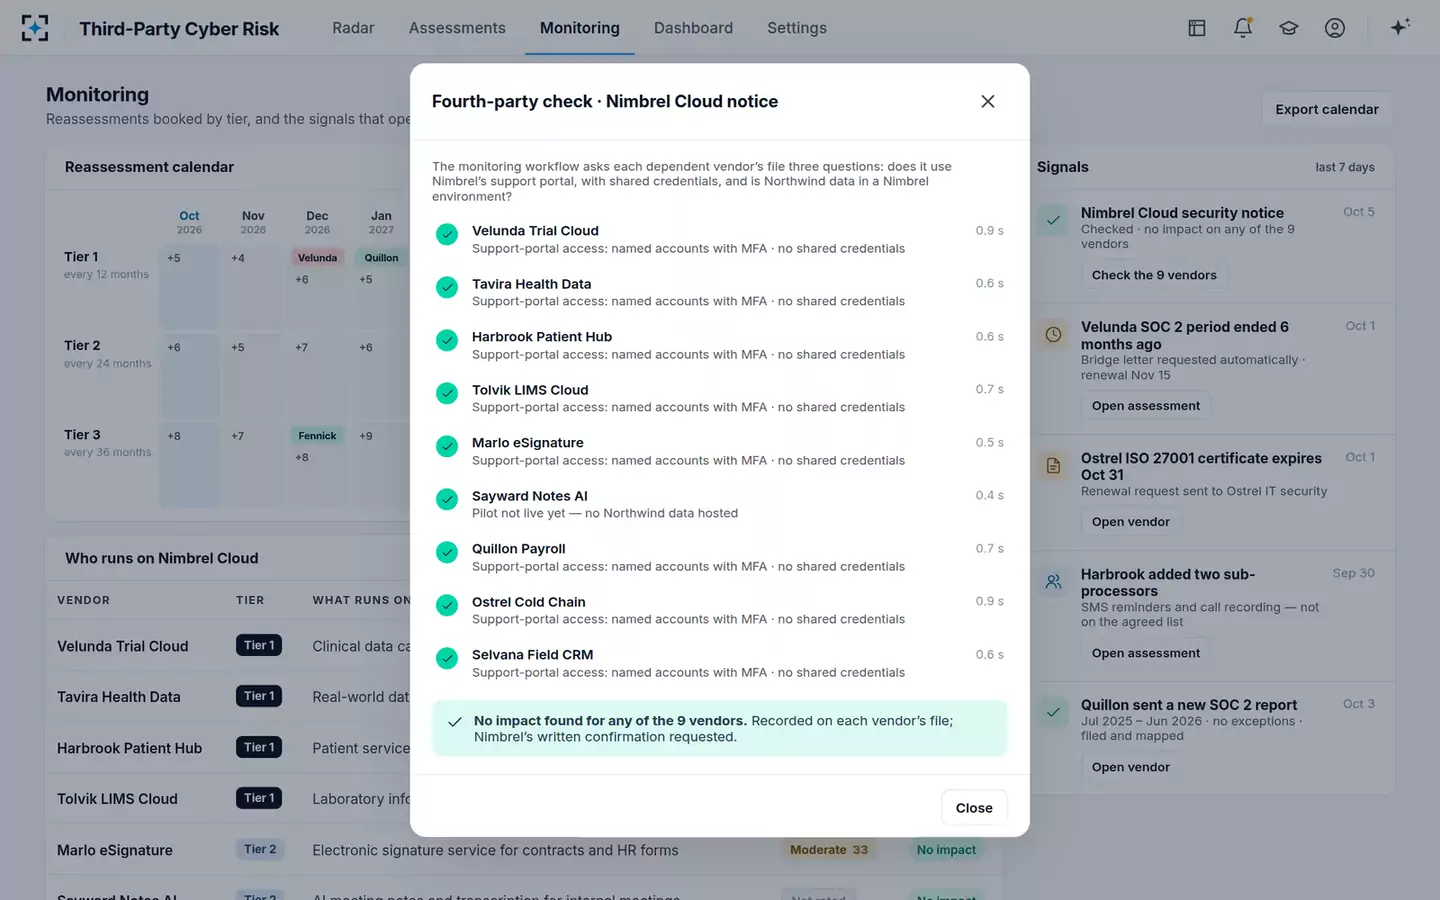The height and width of the screenshot is (900, 1440).
Task: Click the green check beside Velunda Trial Cloud
Action: click(447, 235)
